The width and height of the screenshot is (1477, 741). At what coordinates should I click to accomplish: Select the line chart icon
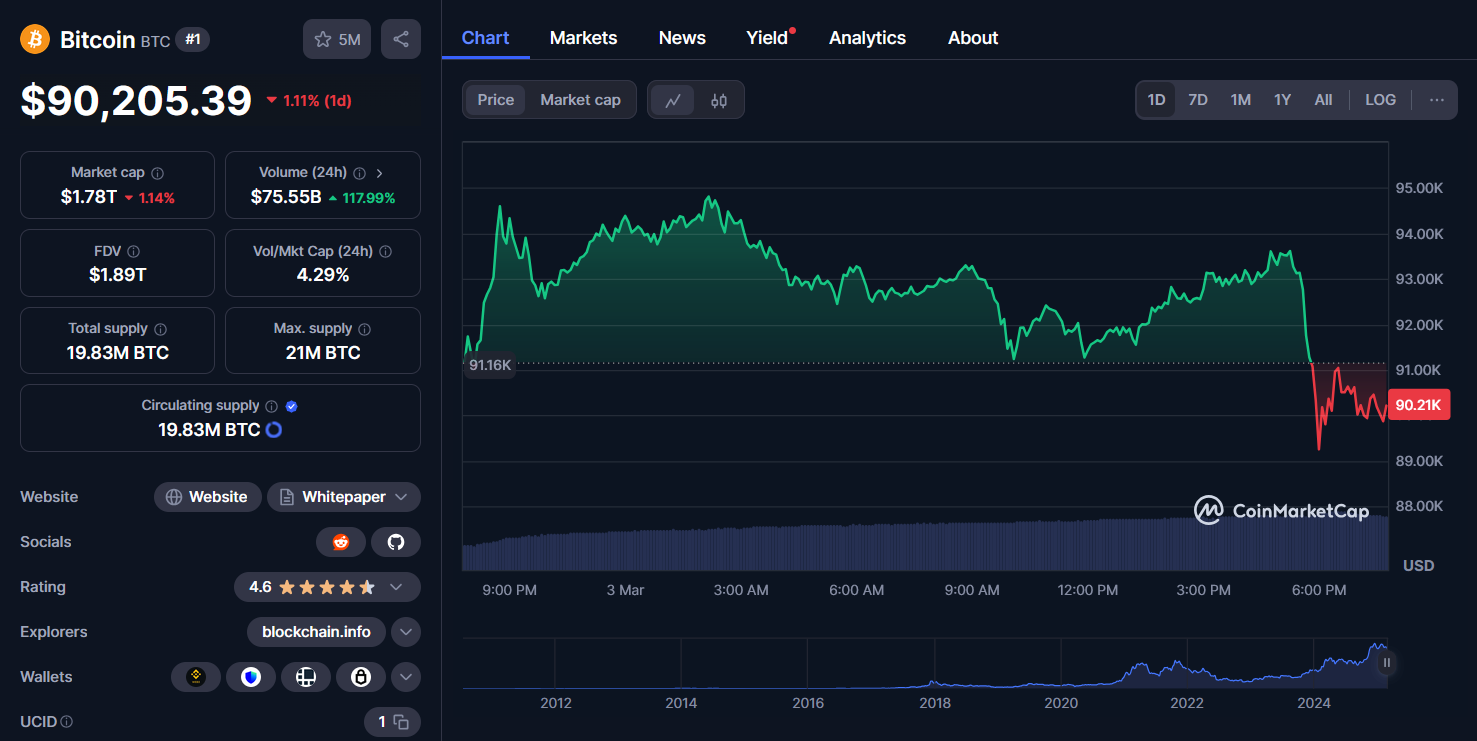[x=672, y=99]
